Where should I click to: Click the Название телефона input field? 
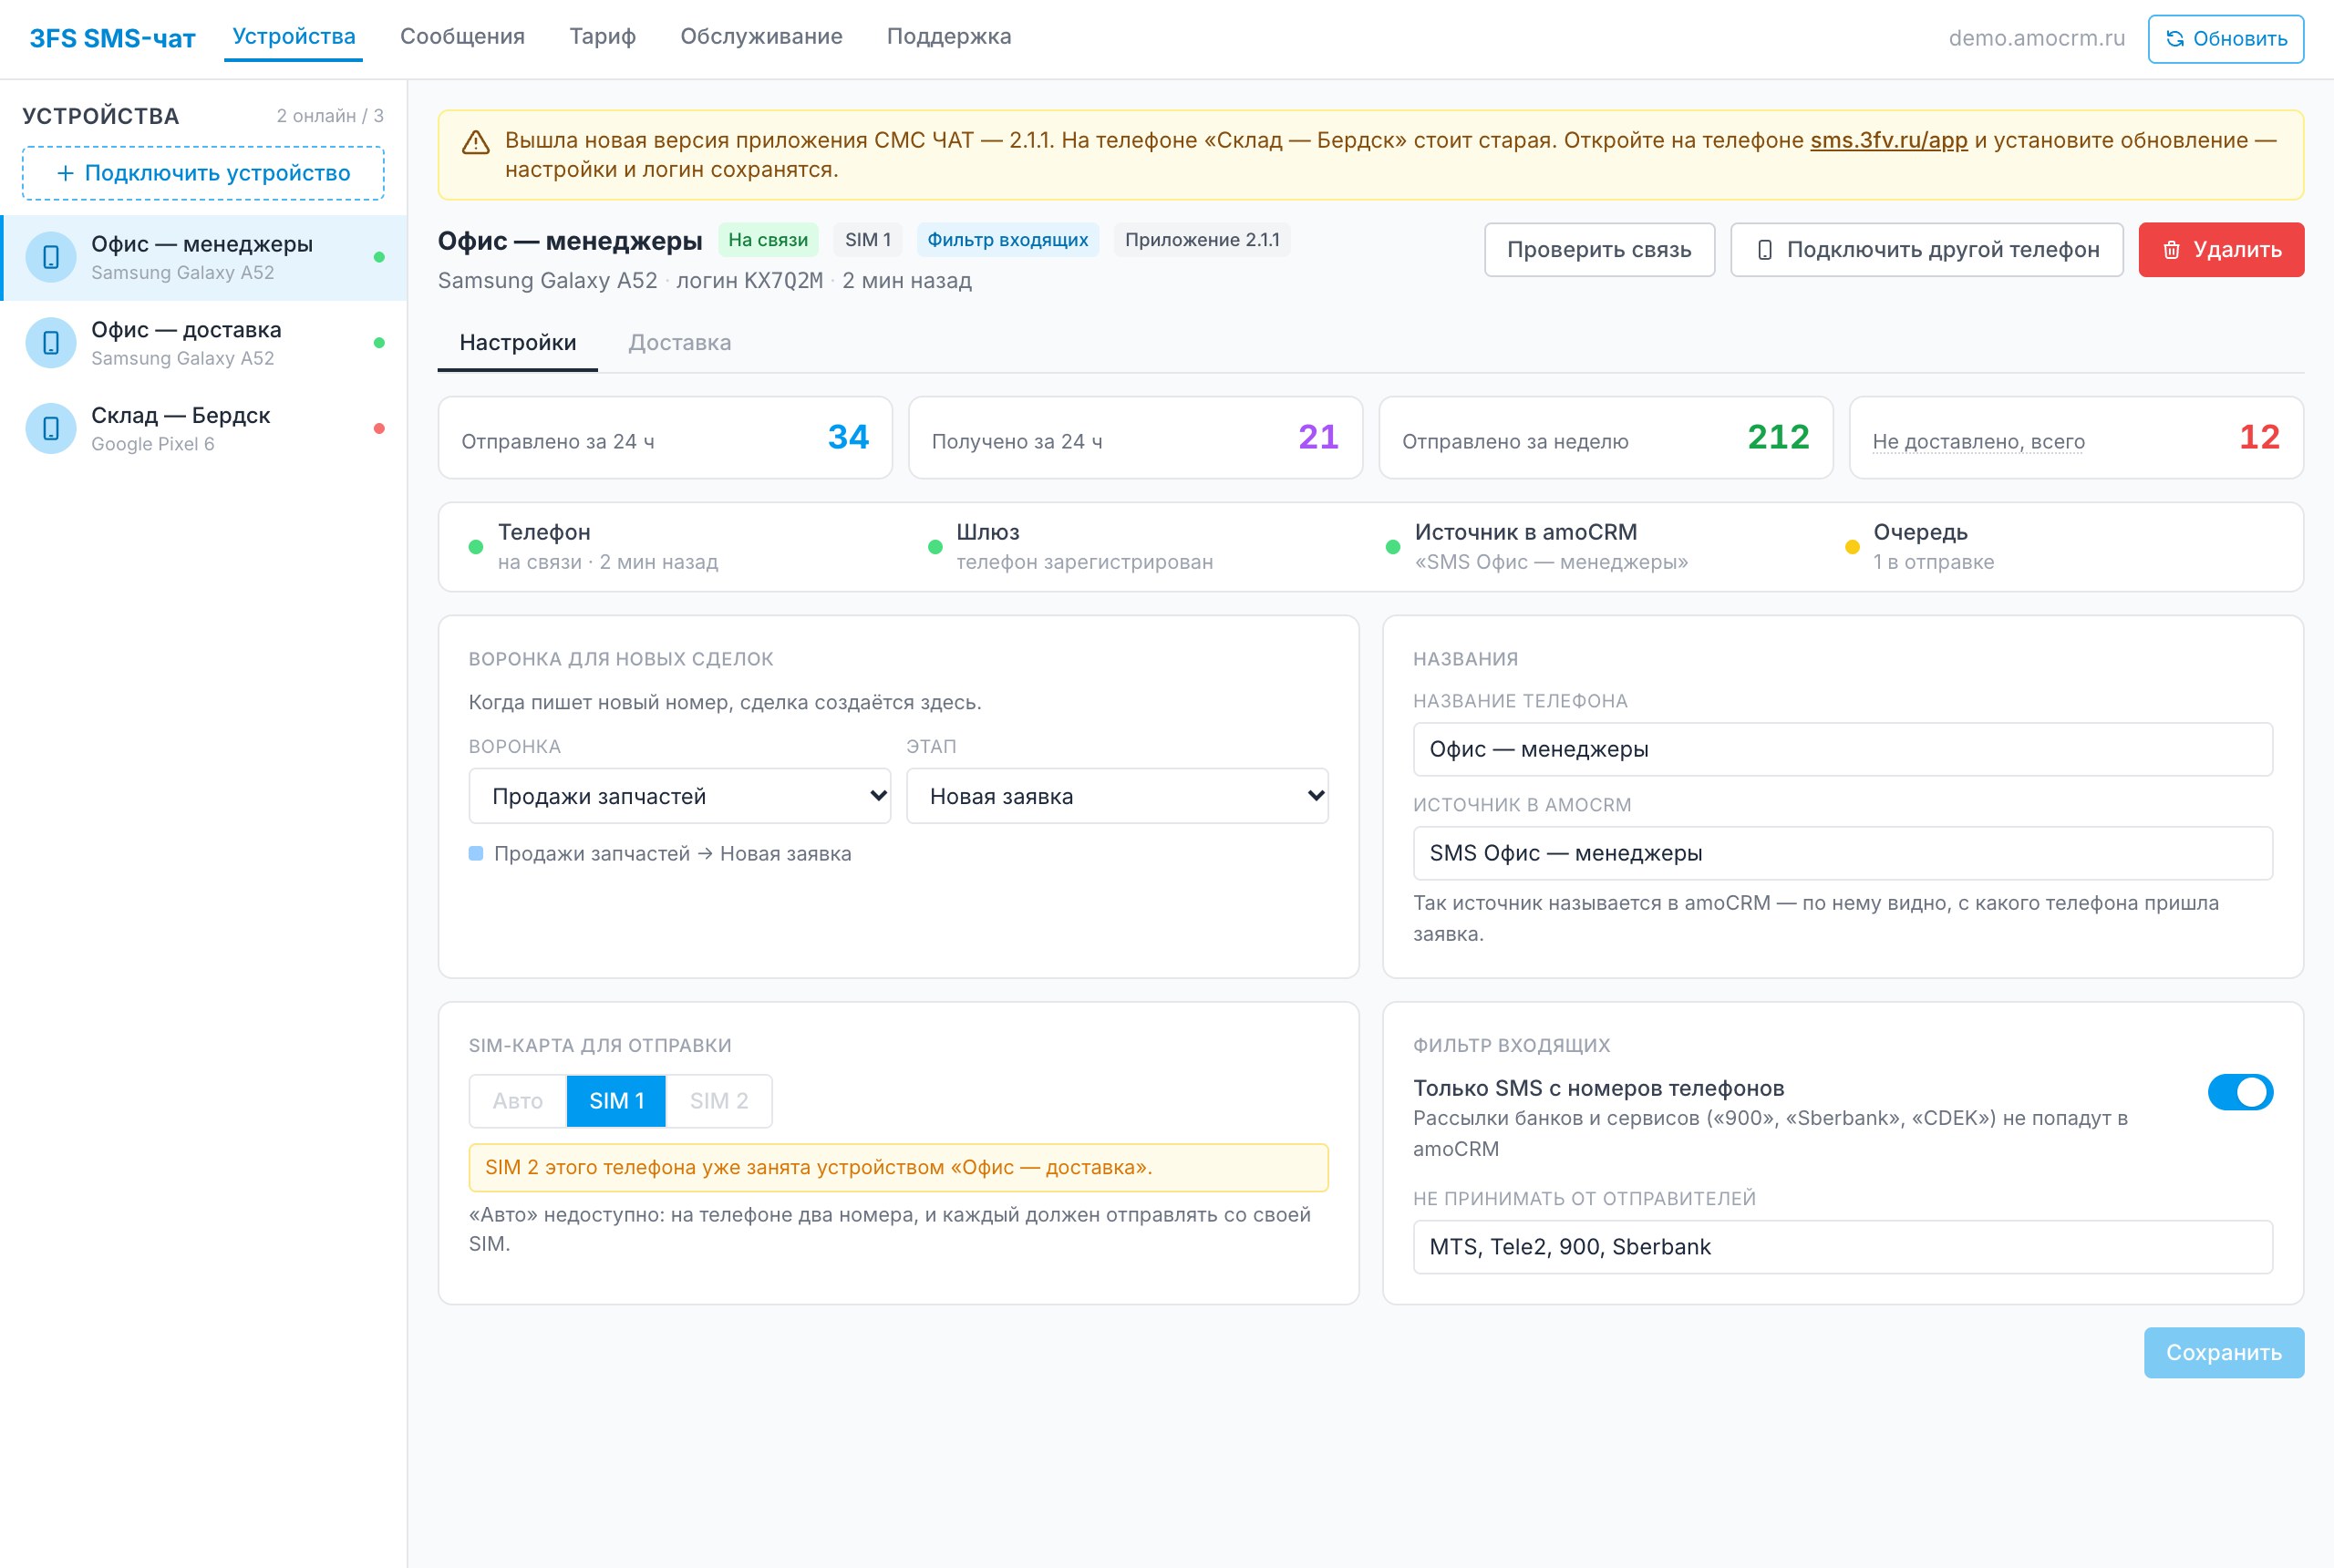[1842, 749]
